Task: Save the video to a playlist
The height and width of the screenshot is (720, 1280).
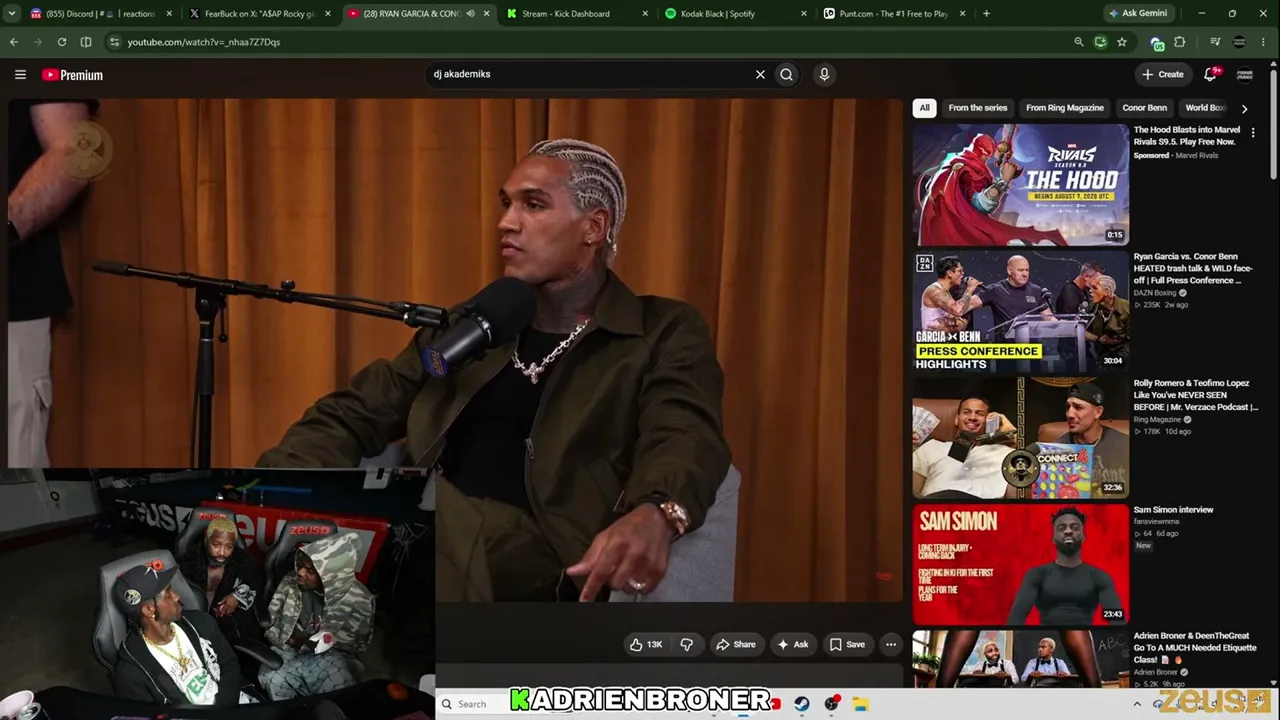Action: 847,645
